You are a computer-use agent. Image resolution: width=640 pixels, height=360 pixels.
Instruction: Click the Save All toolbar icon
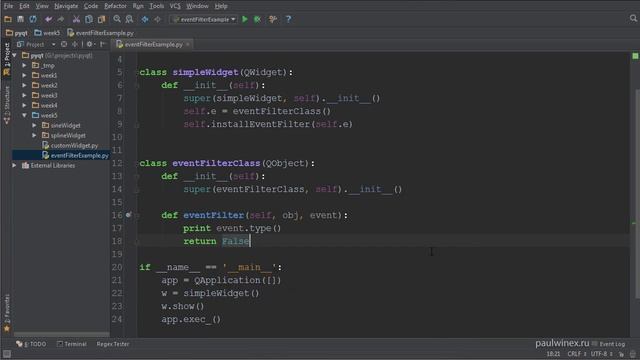tap(20, 19)
